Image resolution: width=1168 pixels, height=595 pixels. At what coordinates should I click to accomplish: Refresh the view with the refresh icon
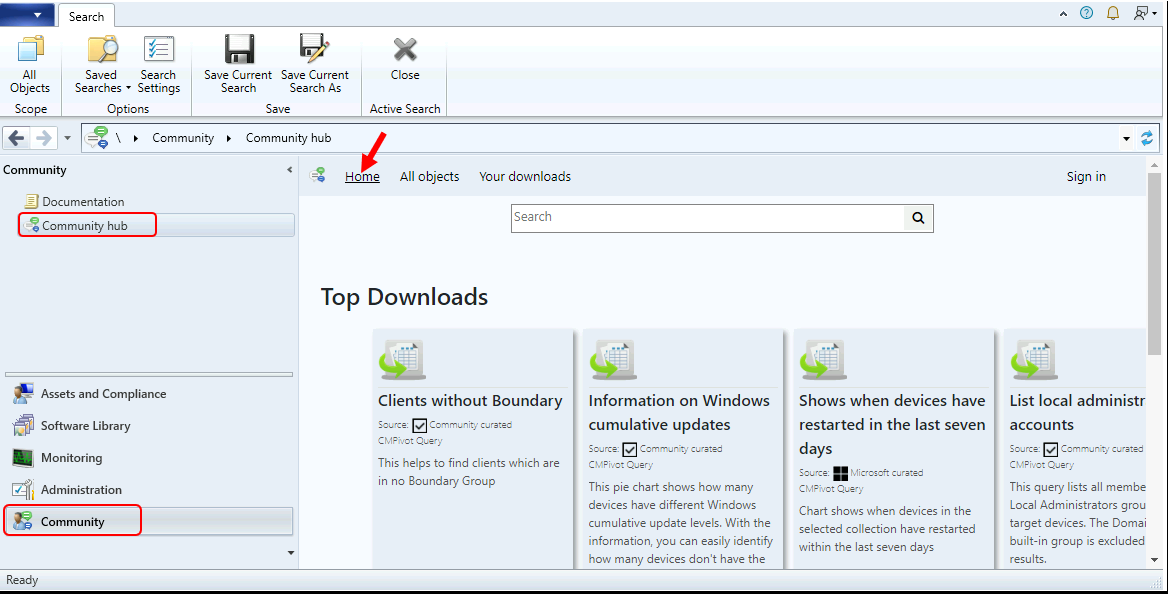click(x=1147, y=138)
